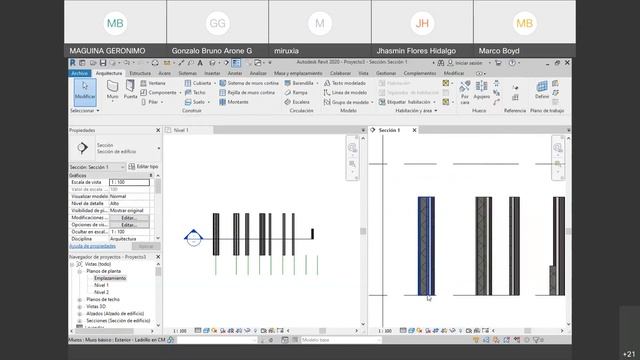Viewport: 640px width, 360px height.
Task: Select Nivel 2 in project browser
Action: click(101, 292)
